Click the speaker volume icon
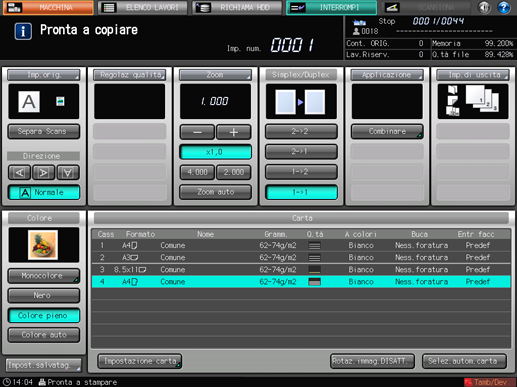517x387 pixels. click(x=484, y=7)
